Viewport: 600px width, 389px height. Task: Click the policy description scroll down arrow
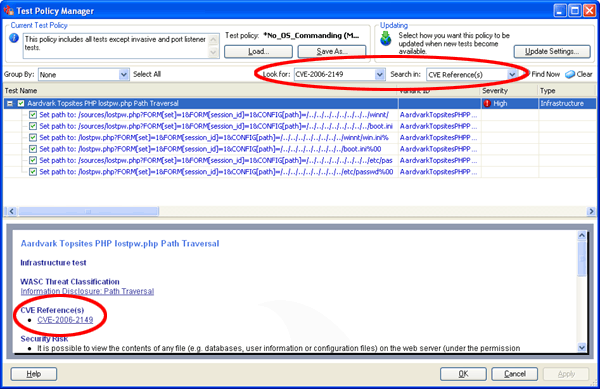point(214,52)
